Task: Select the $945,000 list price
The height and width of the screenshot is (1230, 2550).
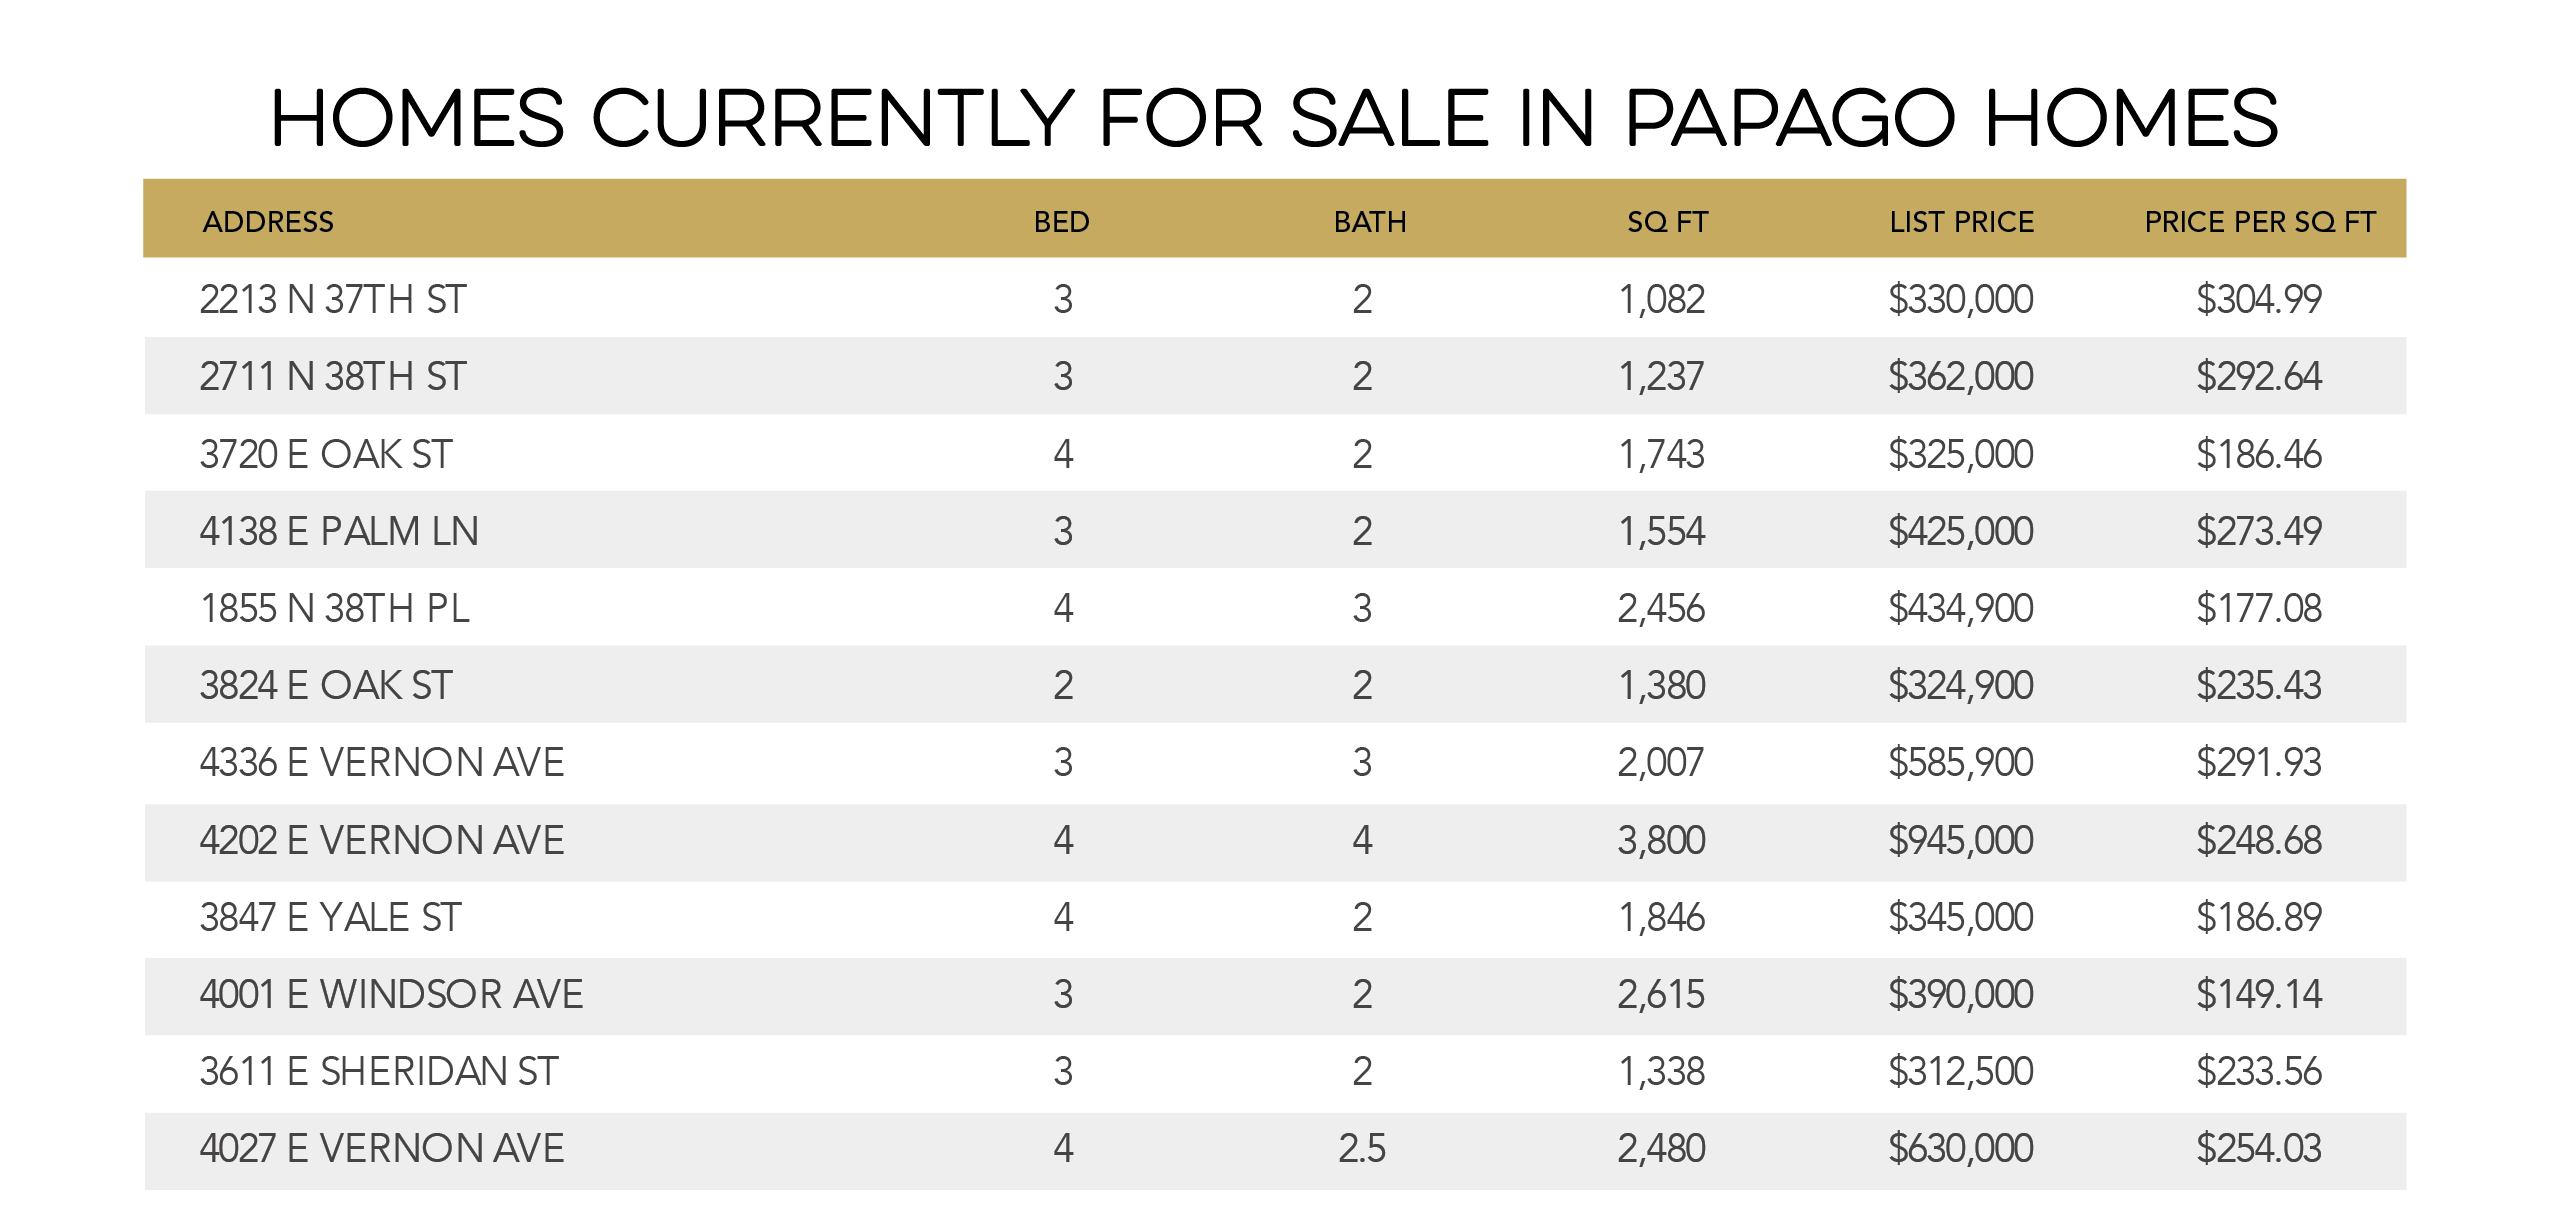Action: (1960, 840)
